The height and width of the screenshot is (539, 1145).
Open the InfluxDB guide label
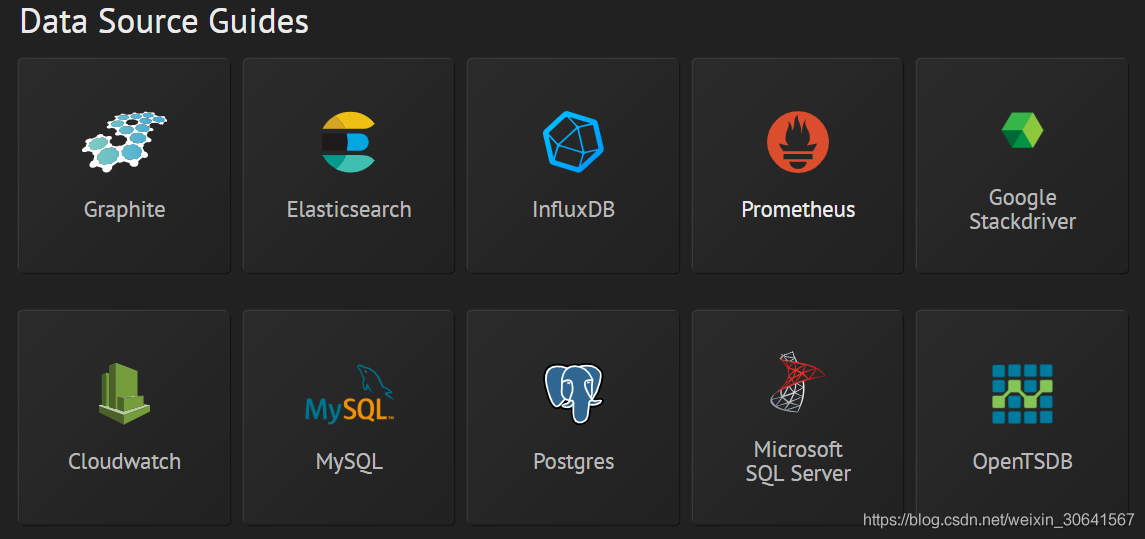coord(573,210)
